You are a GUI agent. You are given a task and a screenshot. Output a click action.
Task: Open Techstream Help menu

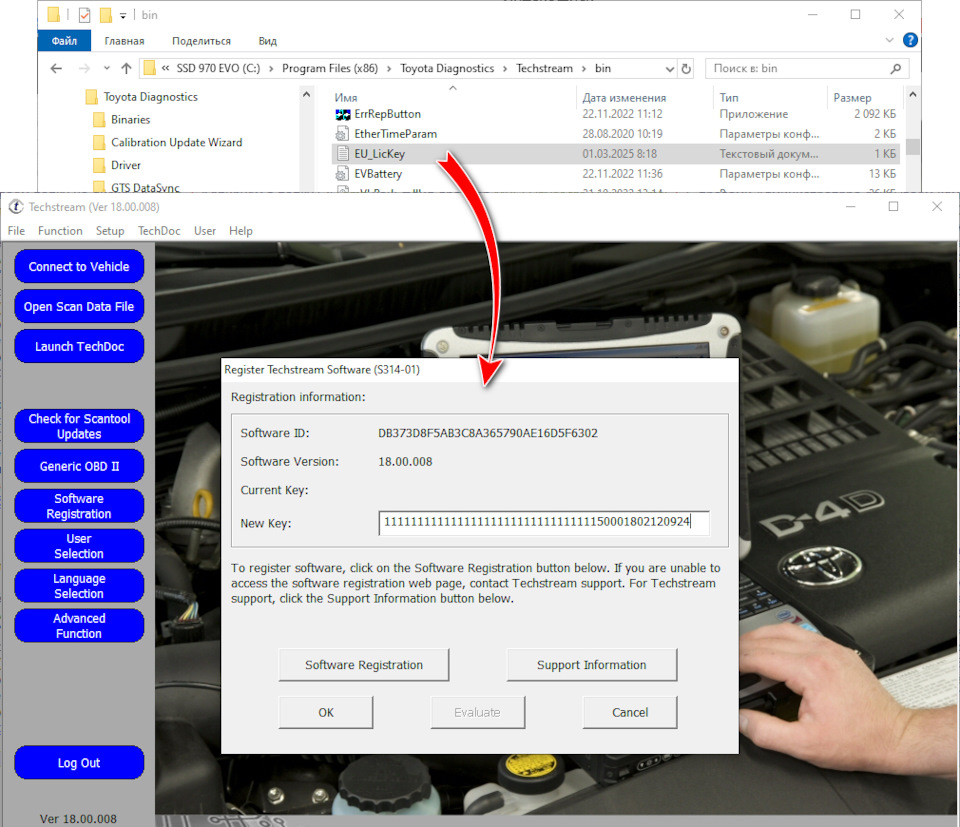241,231
